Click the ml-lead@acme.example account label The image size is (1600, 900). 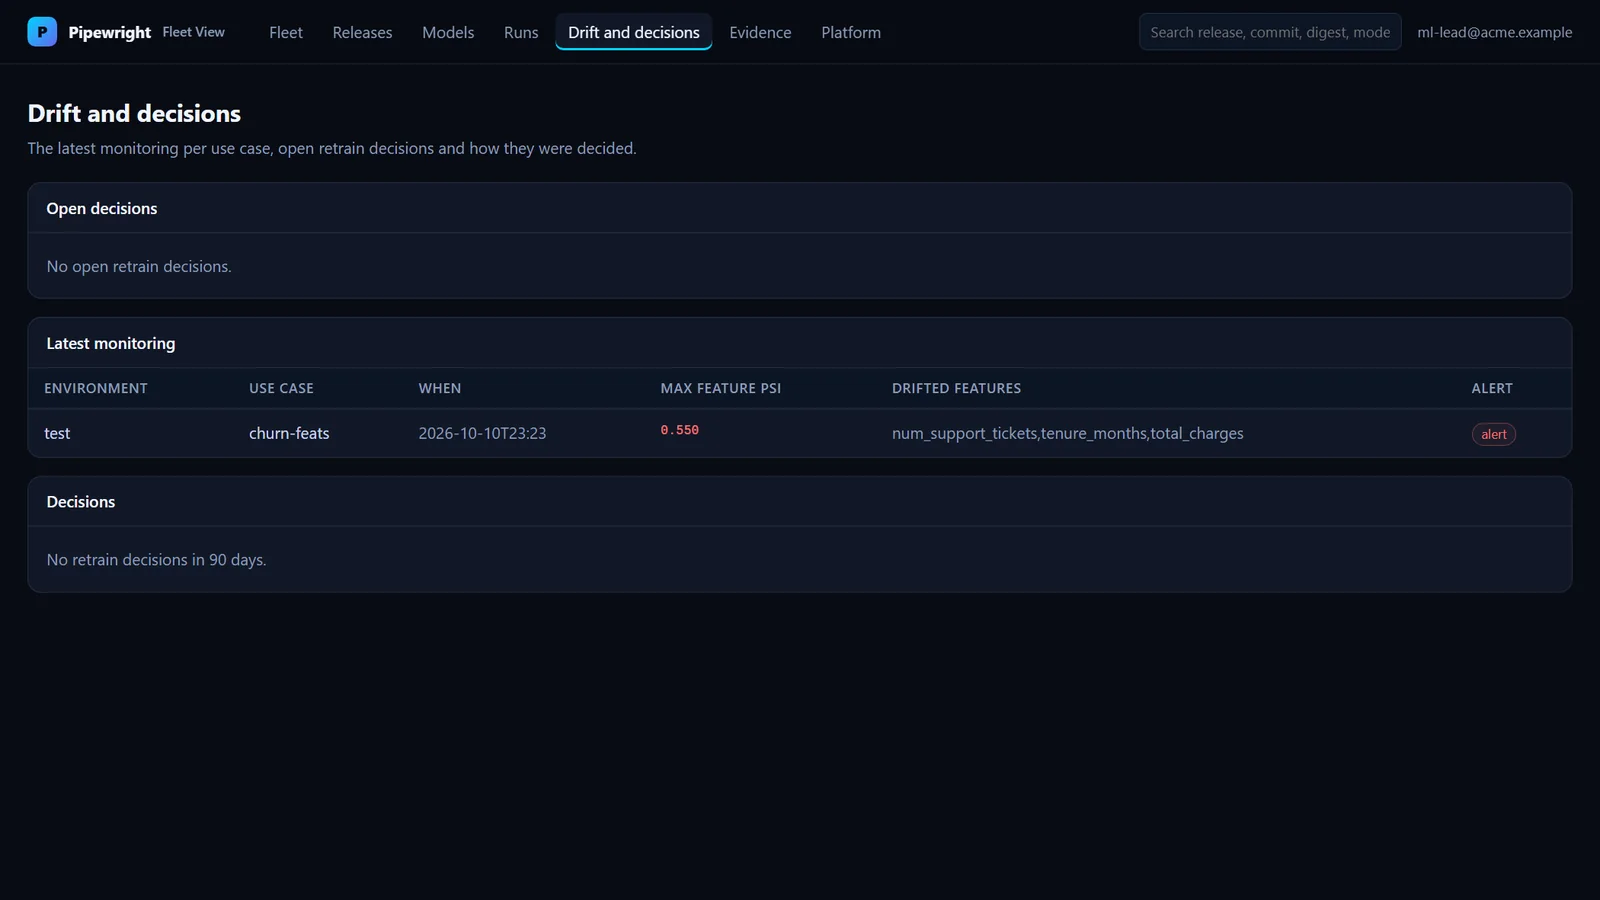click(1494, 32)
